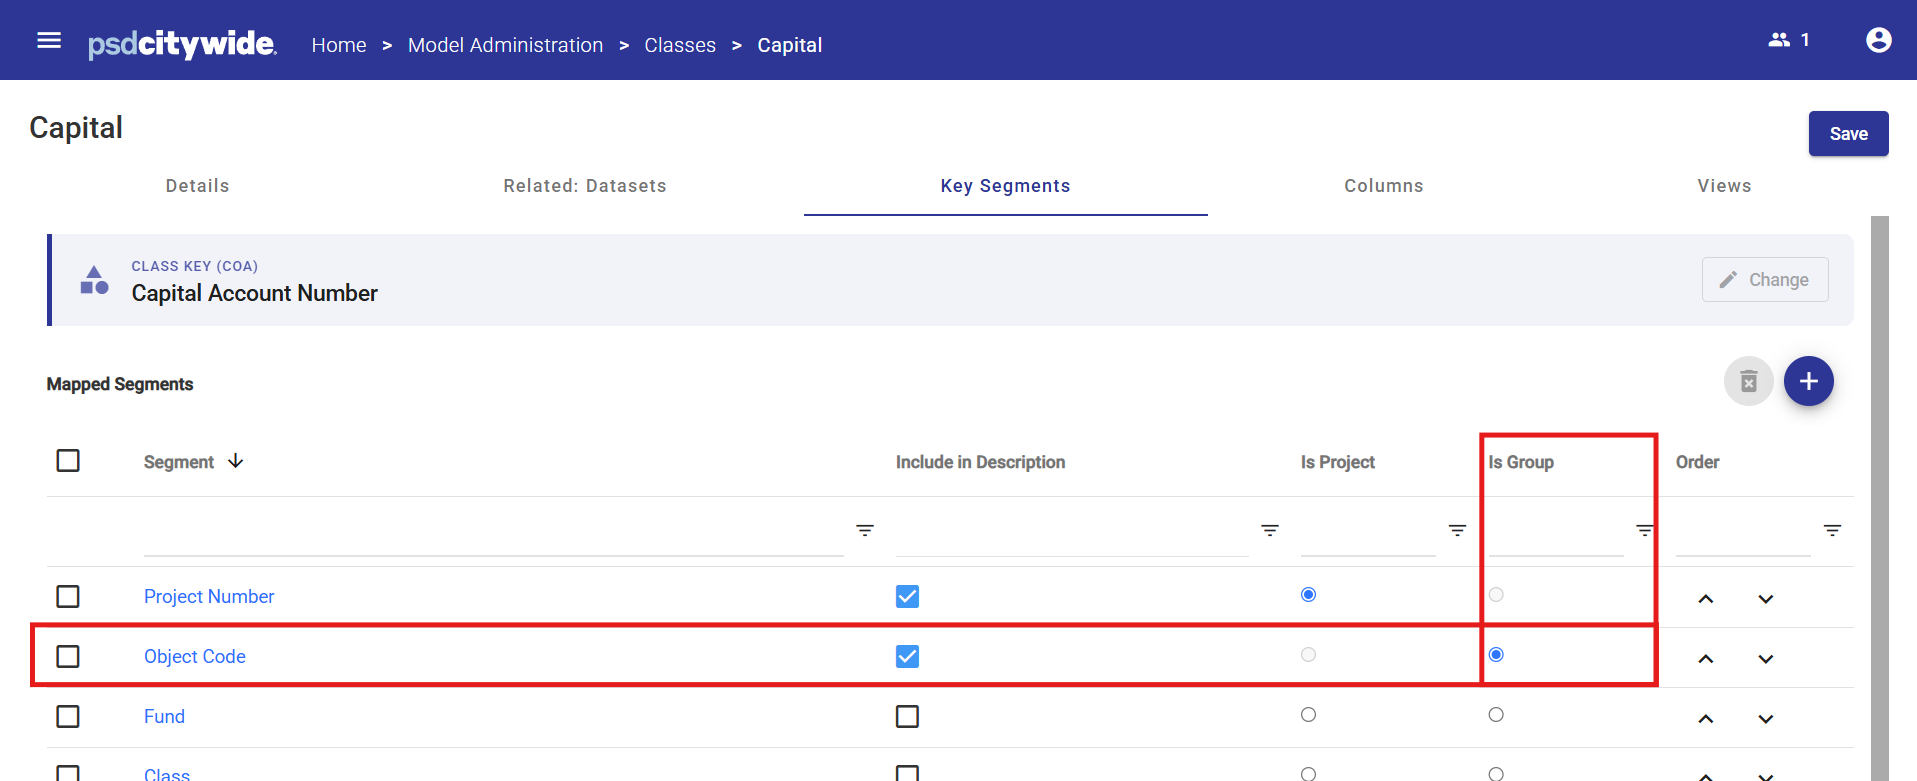Select Is Project radio for Object Code
The image size is (1917, 781).
pyautogui.click(x=1308, y=654)
